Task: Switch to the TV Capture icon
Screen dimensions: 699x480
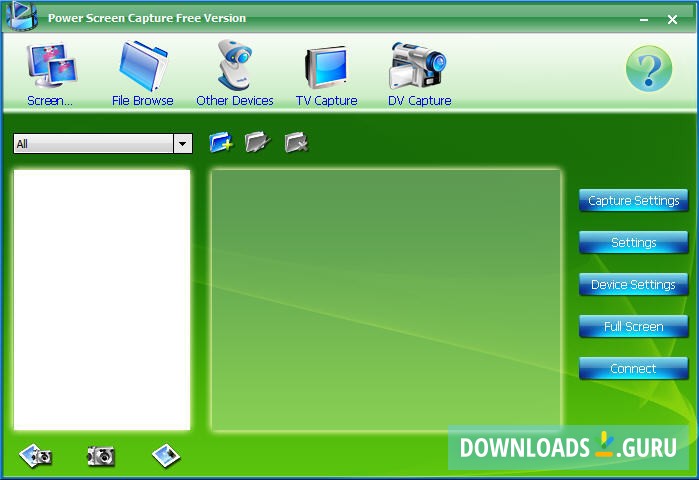Action: point(326,67)
